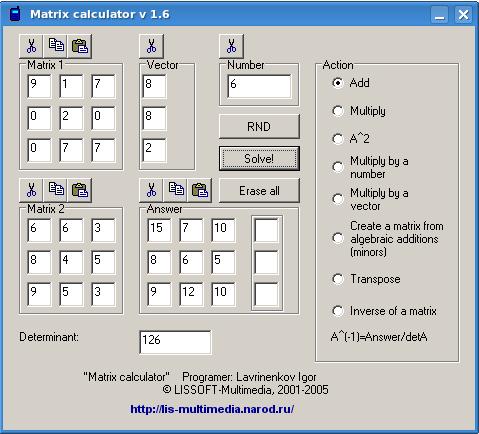
Task: Select the Multiply action radio button
Action: point(338,111)
